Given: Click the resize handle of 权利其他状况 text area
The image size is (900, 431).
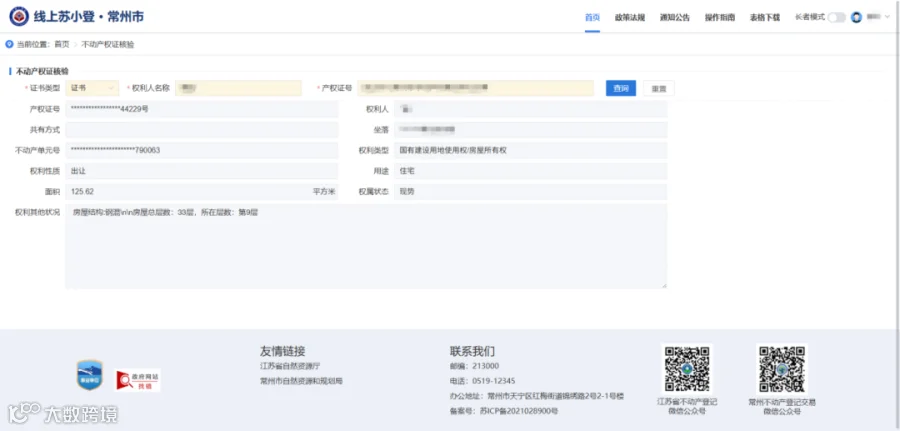Looking at the screenshot, I should (664, 285).
